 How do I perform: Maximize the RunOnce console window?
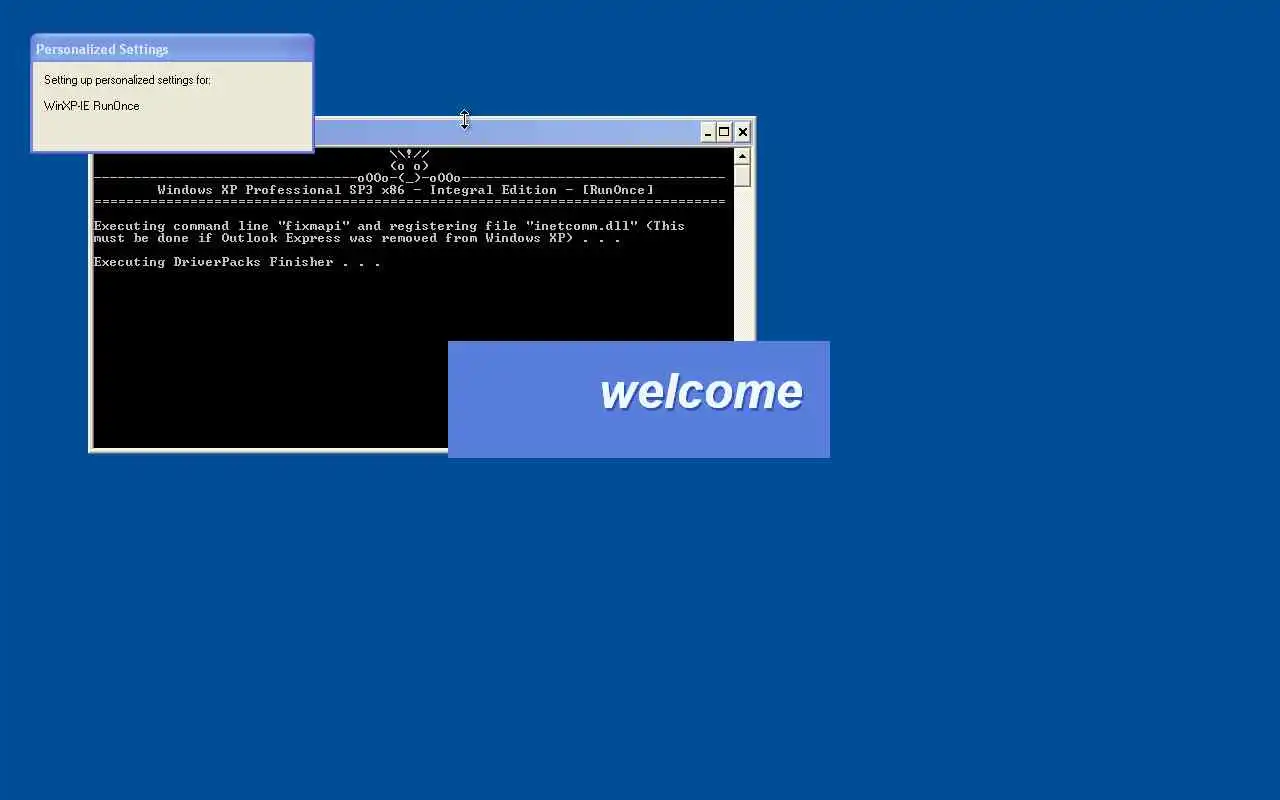point(725,132)
